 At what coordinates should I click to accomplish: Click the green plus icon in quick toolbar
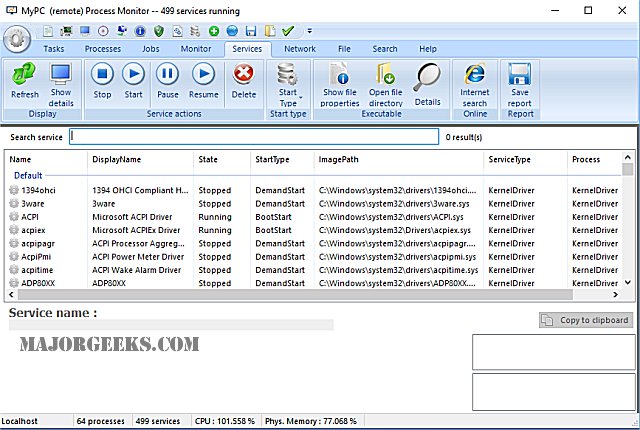click(x=213, y=31)
